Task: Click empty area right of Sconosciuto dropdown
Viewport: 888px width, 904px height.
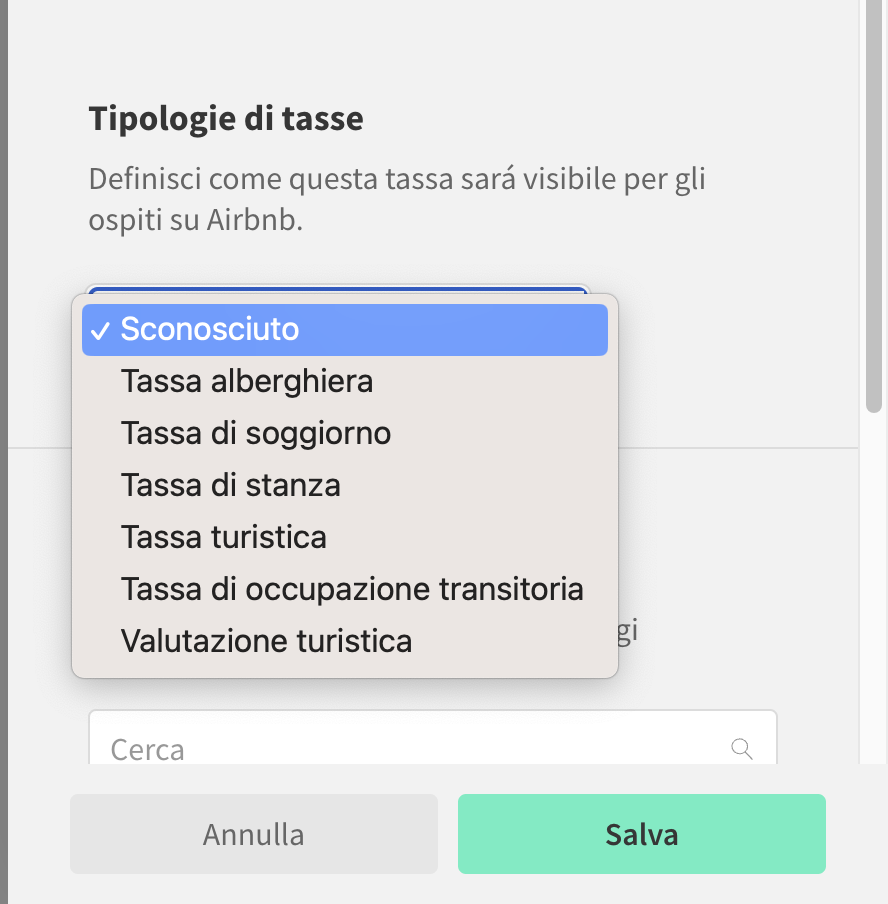Action: pyautogui.click(x=738, y=346)
